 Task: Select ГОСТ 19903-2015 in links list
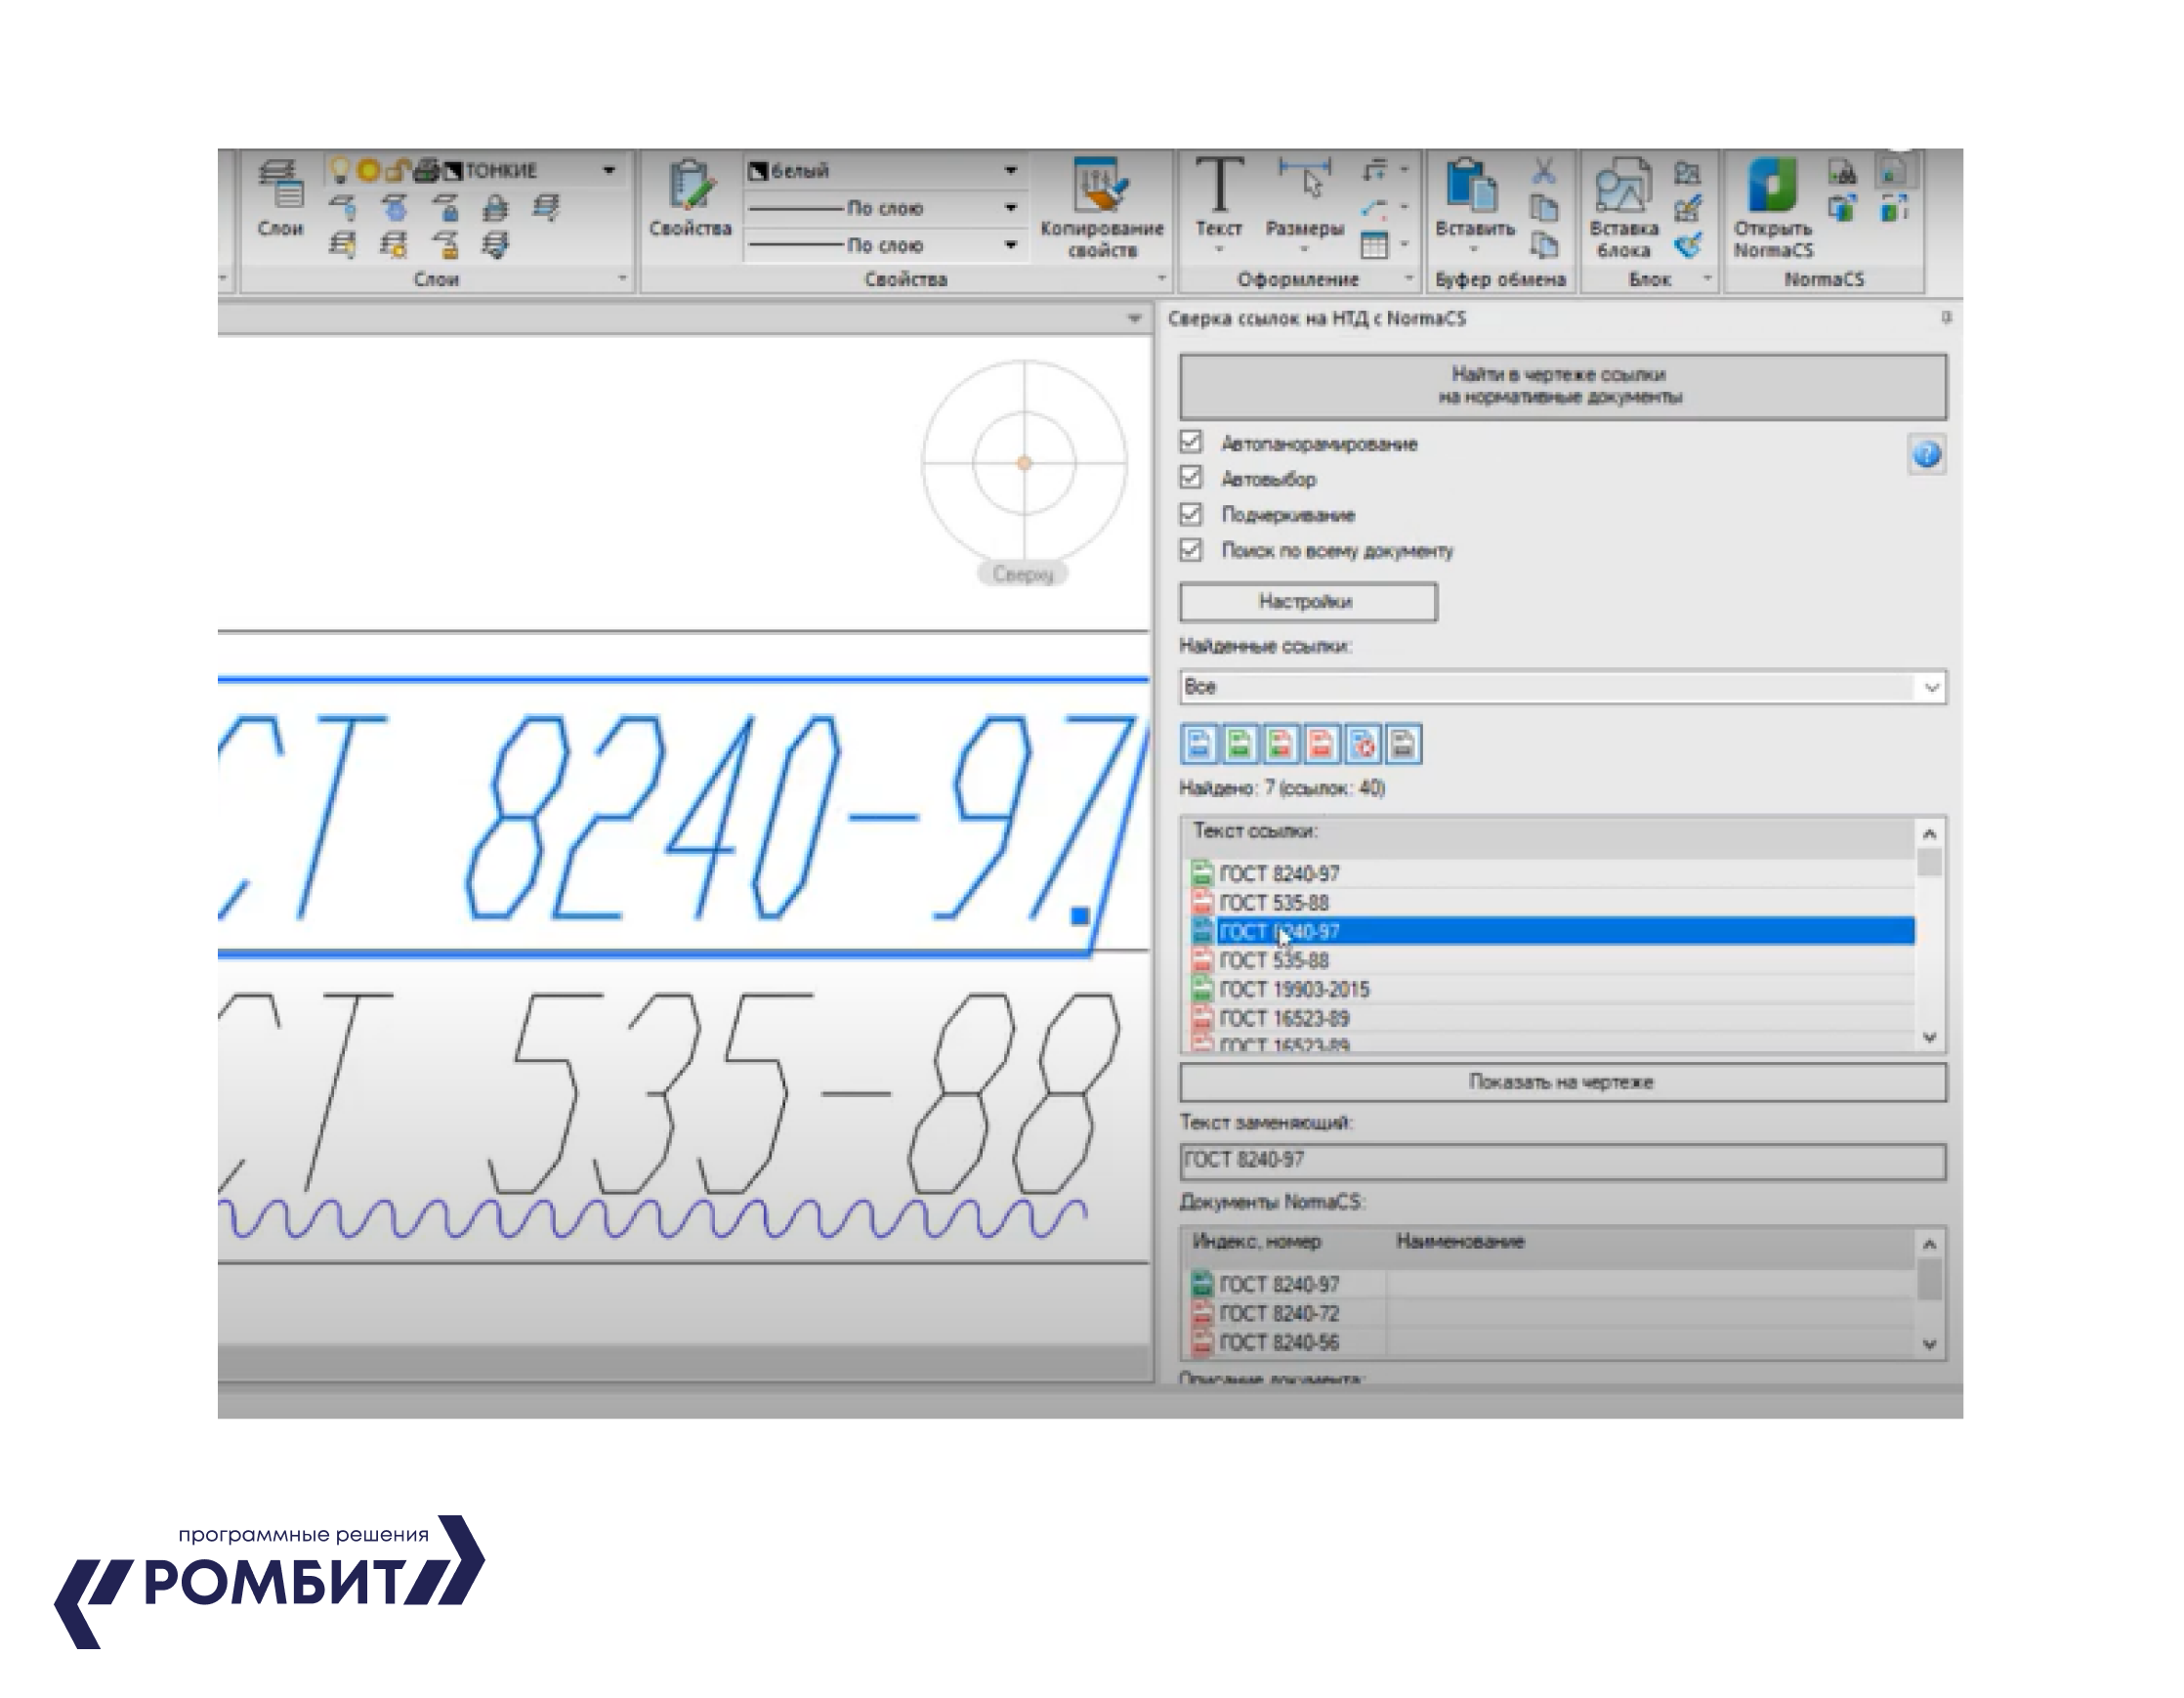point(1294,989)
